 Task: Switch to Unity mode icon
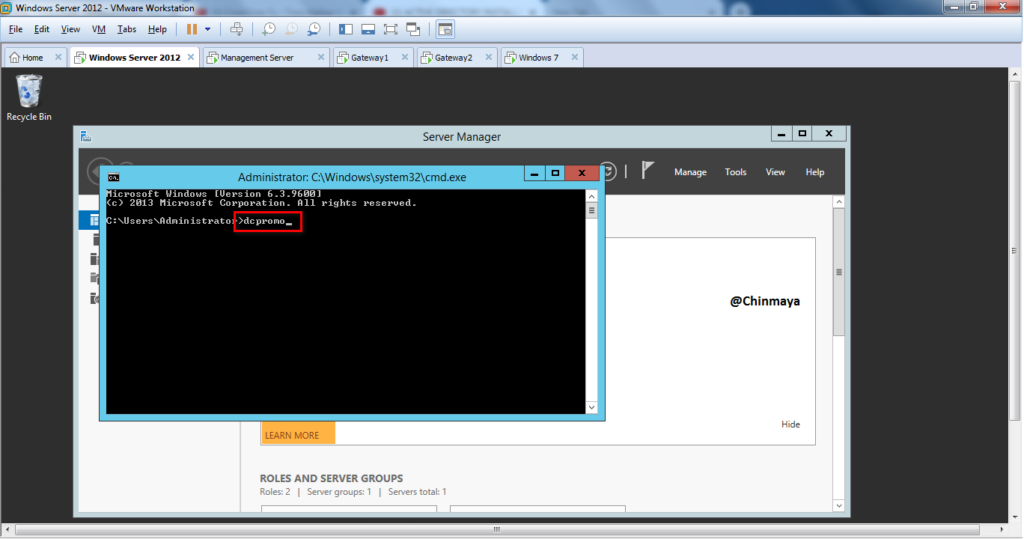[413, 29]
